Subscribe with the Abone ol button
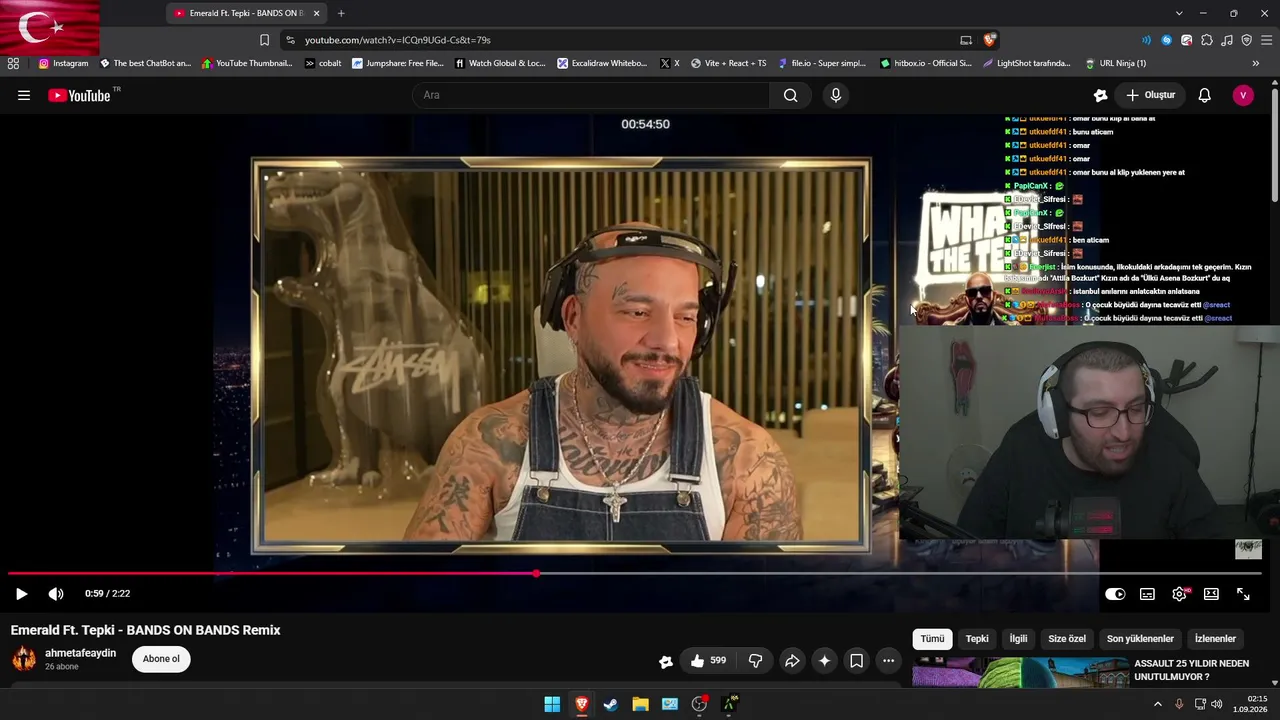The width and height of the screenshot is (1280, 720). [x=161, y=659]
